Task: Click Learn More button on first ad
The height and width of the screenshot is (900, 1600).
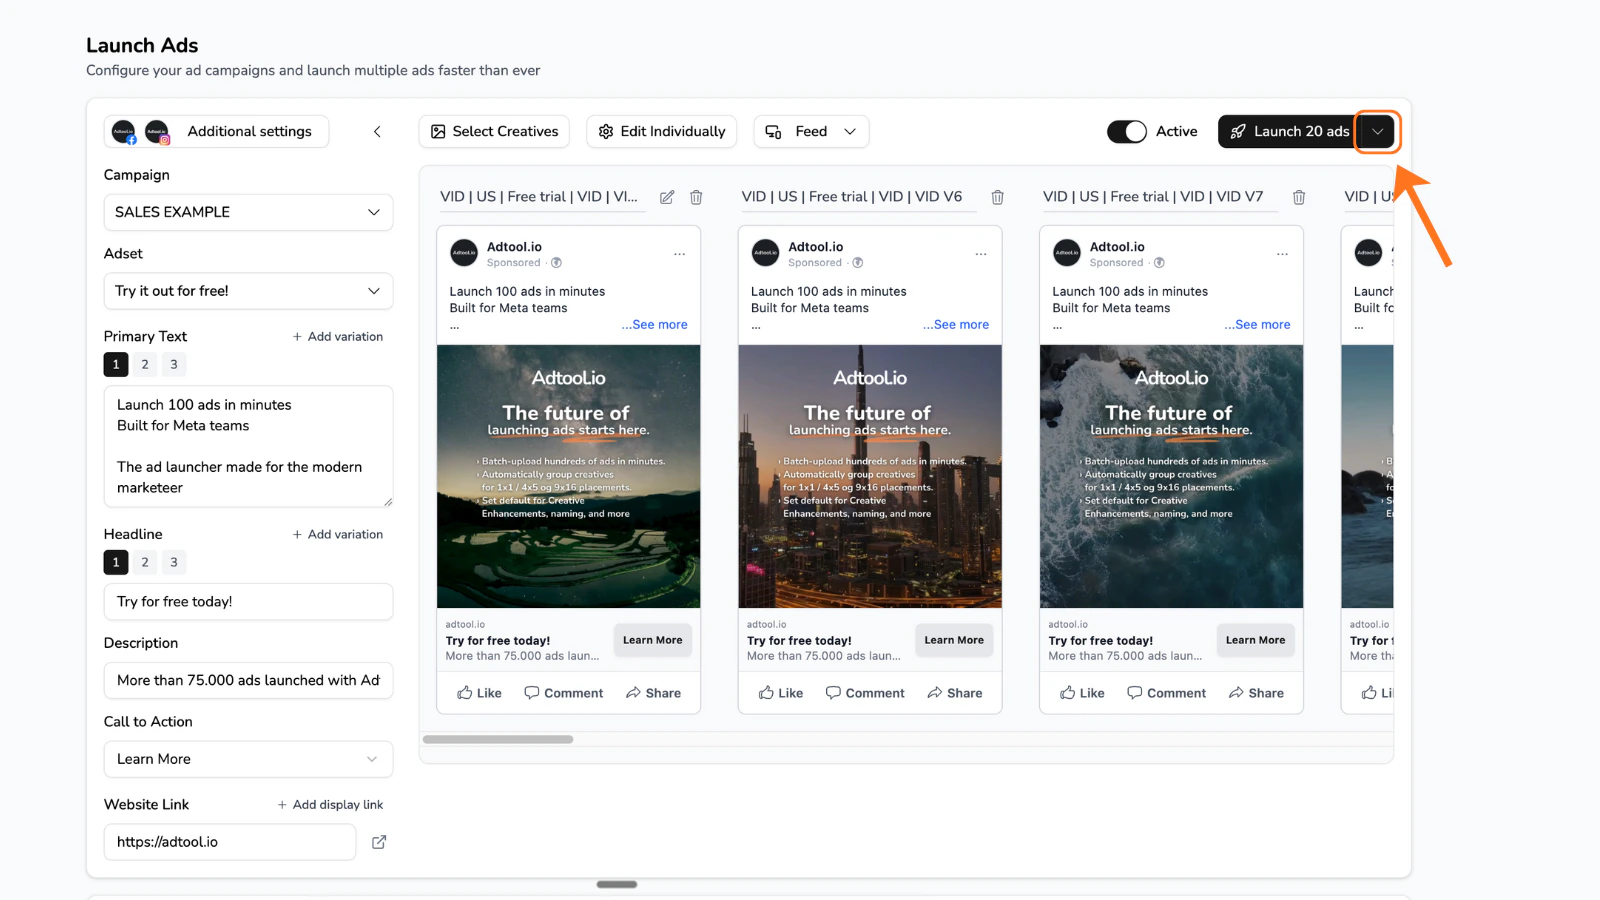Action: (653, 640)
